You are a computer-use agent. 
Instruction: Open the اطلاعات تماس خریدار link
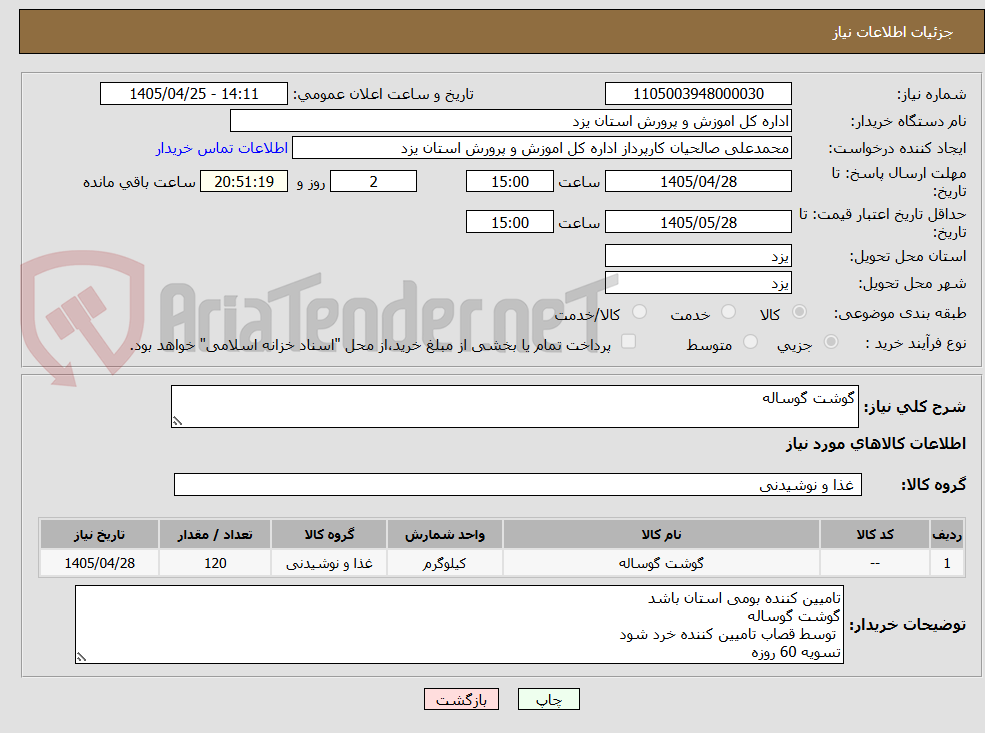click(222, 148)
